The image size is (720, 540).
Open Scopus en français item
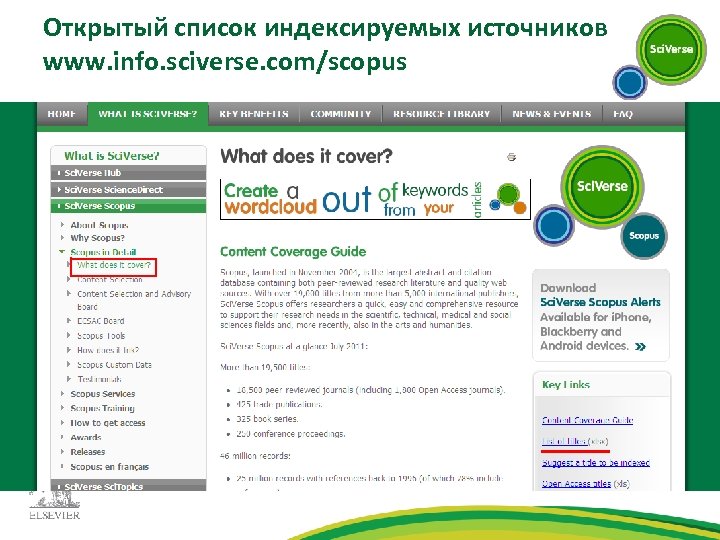[x=109, y=467]
